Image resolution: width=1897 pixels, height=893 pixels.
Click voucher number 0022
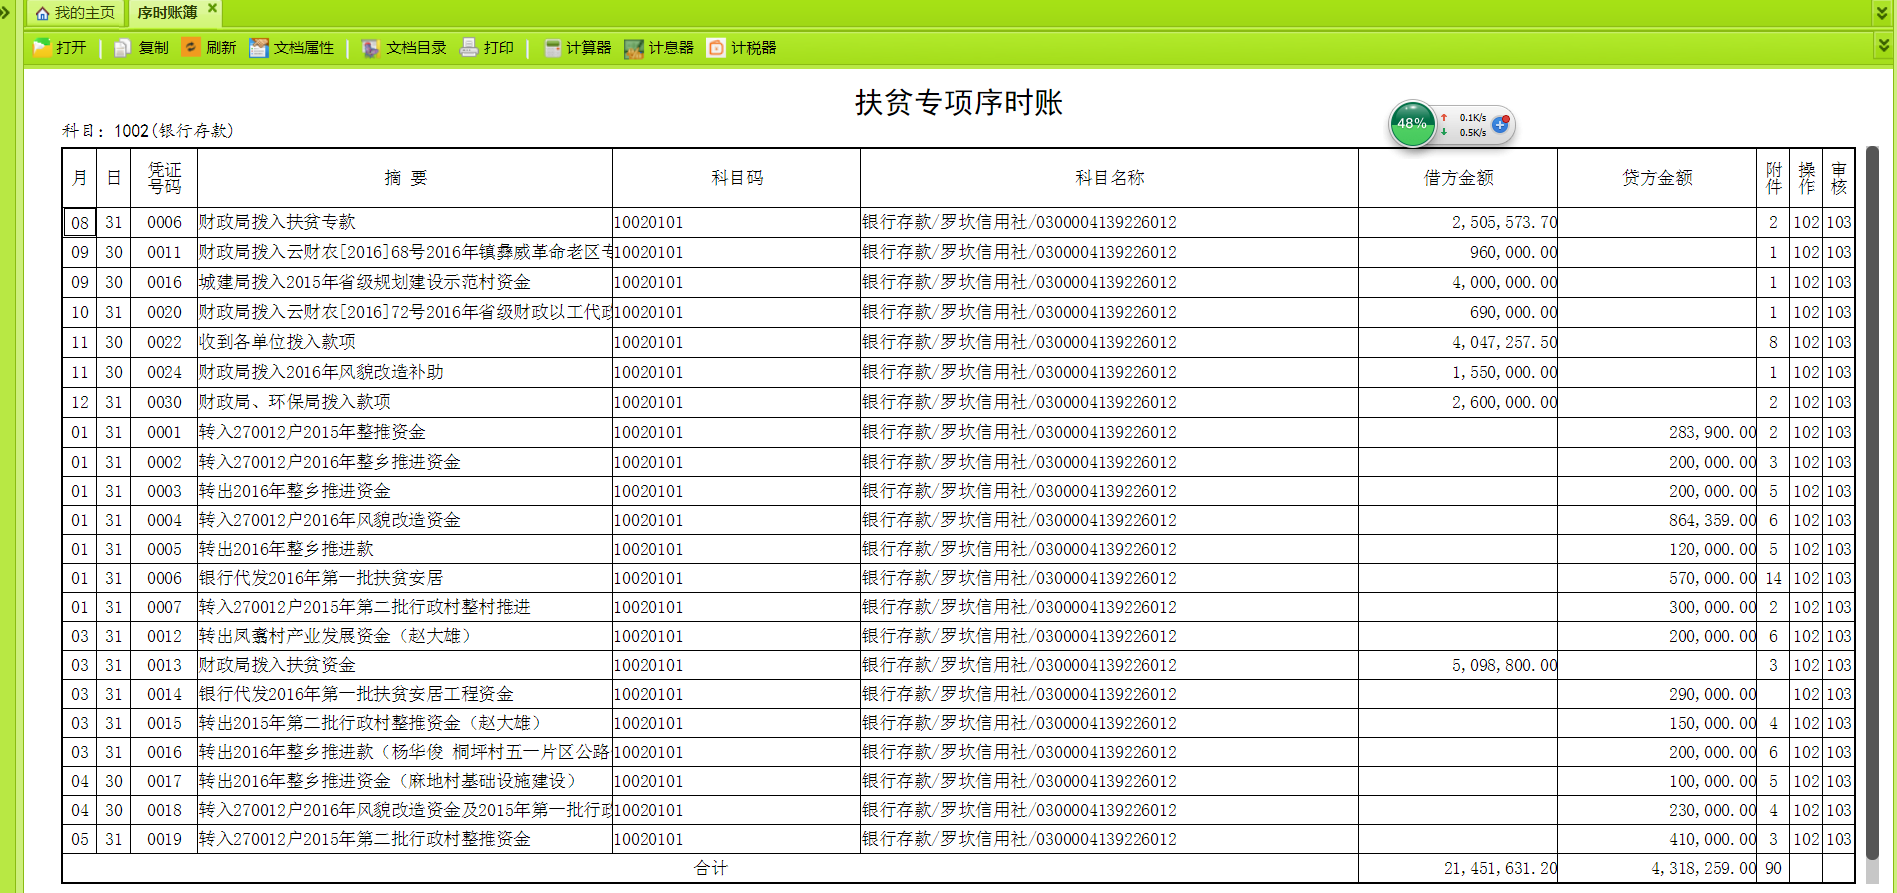164,342
